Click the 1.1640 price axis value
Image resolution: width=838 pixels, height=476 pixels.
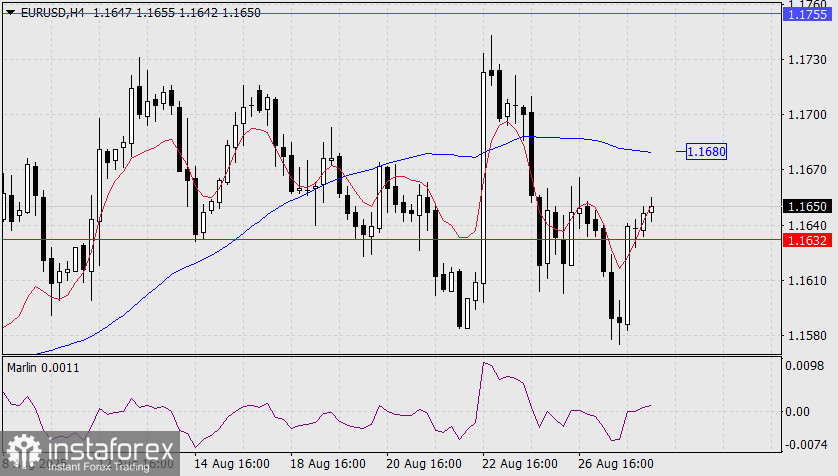(x=807, y=225)
